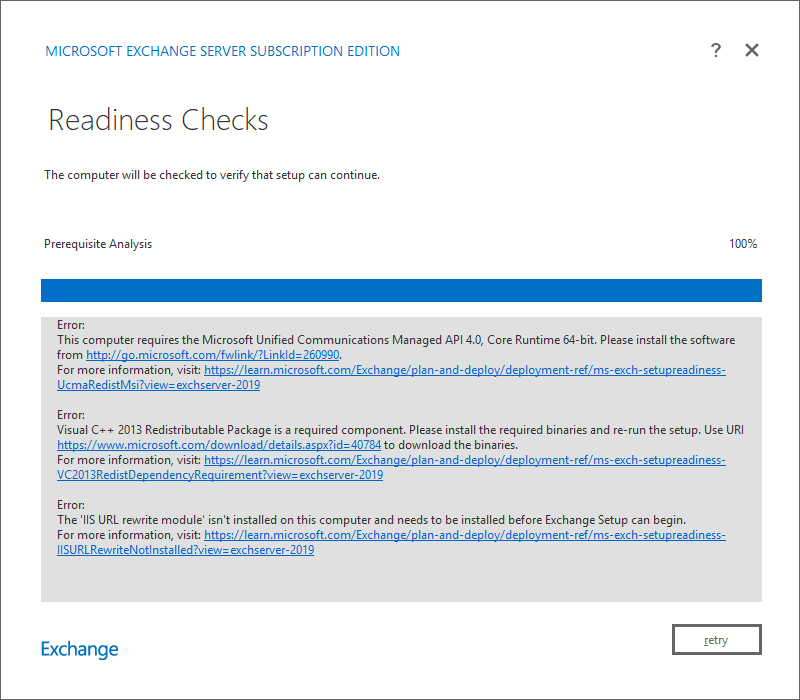Select the 100% completion label
Screen dimensions: 800x700
(743, 243)
